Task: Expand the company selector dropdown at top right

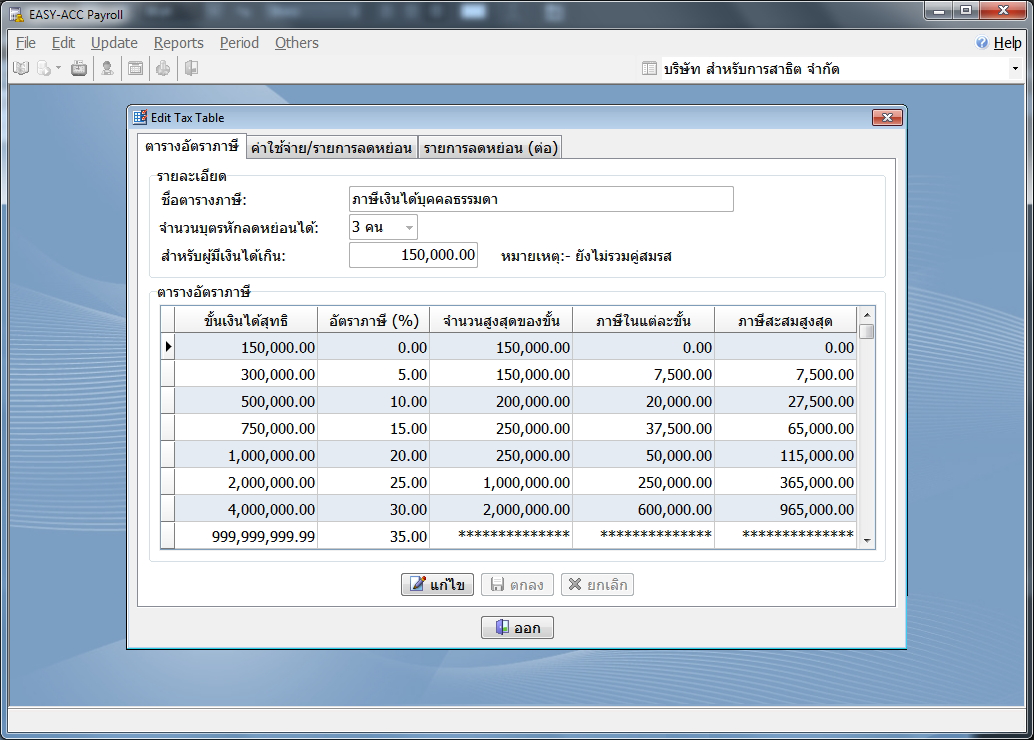Action: point(1015,69)
